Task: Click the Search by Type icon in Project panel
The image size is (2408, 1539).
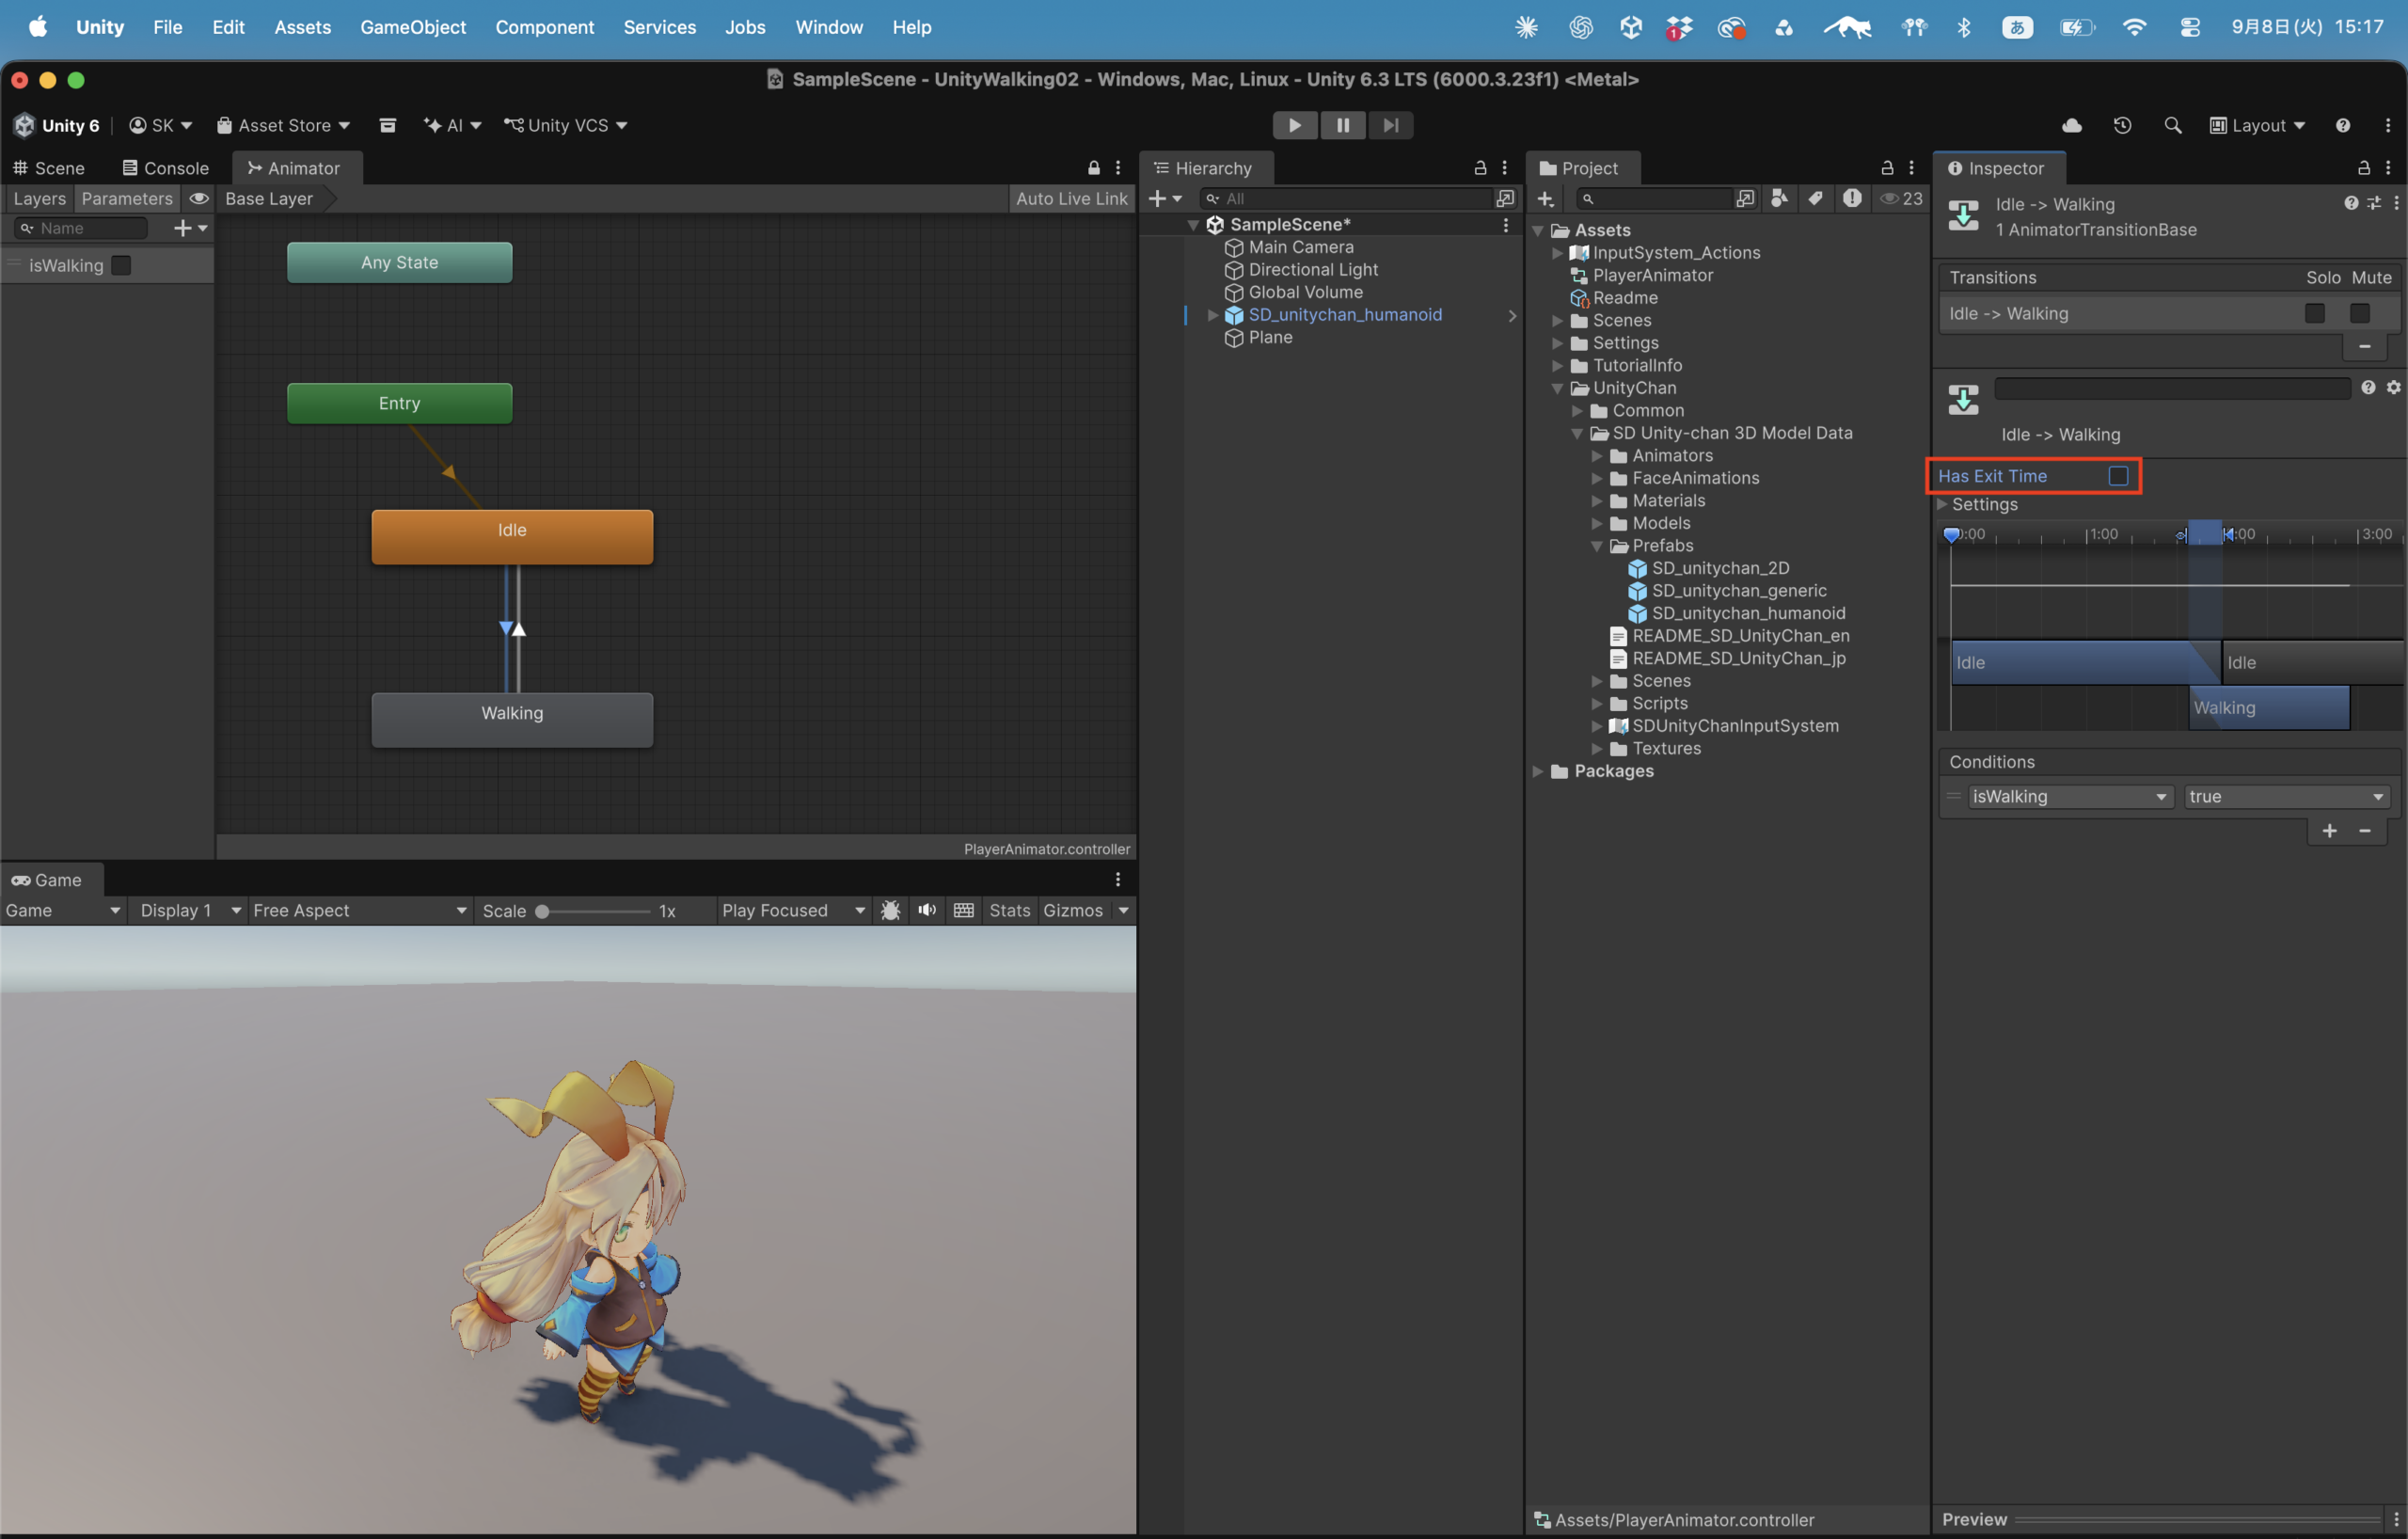Action: (x=1779, y=198)
